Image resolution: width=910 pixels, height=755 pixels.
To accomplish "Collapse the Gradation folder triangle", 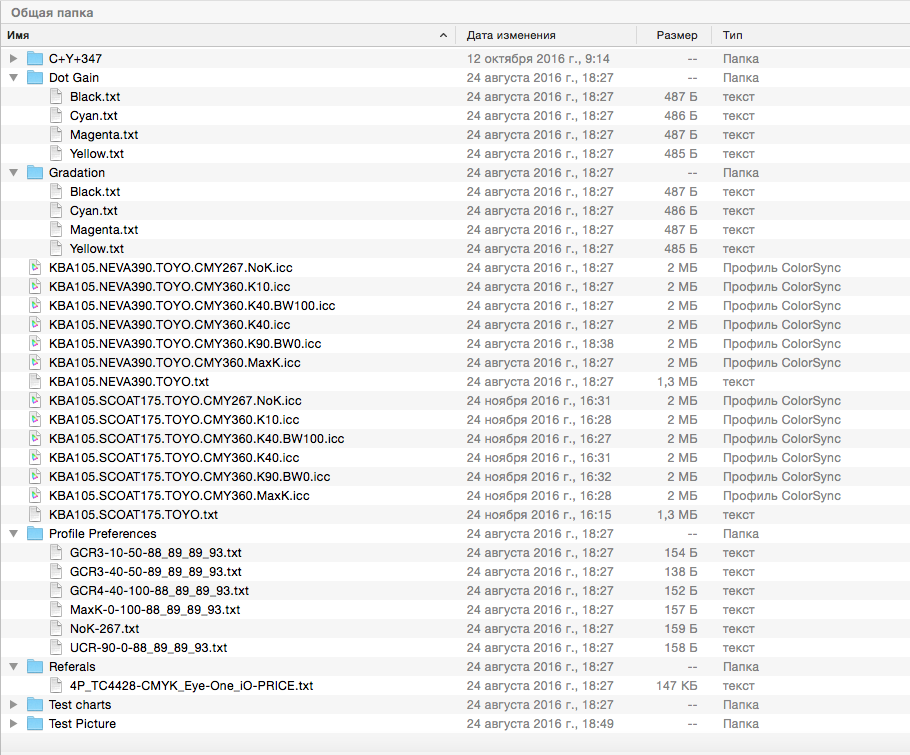I will click(13, 173).
